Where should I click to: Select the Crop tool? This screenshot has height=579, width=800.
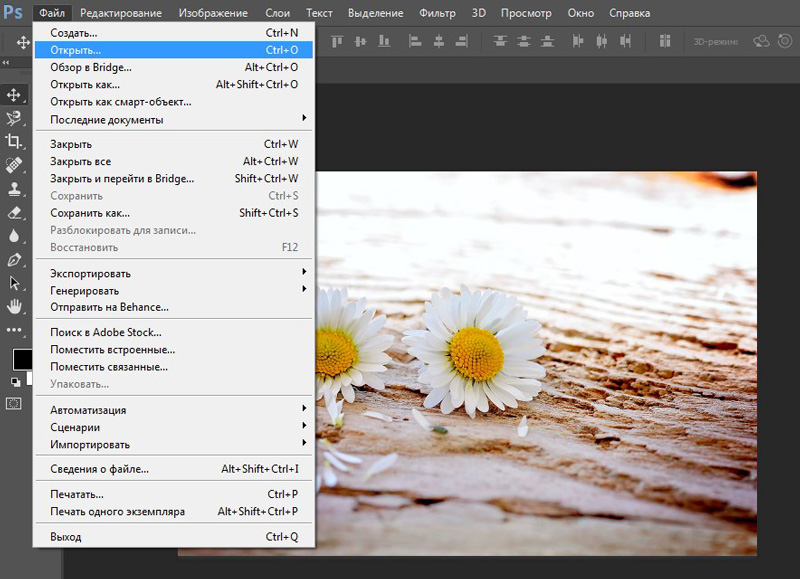pyautogui.click(x=14, y=141)
